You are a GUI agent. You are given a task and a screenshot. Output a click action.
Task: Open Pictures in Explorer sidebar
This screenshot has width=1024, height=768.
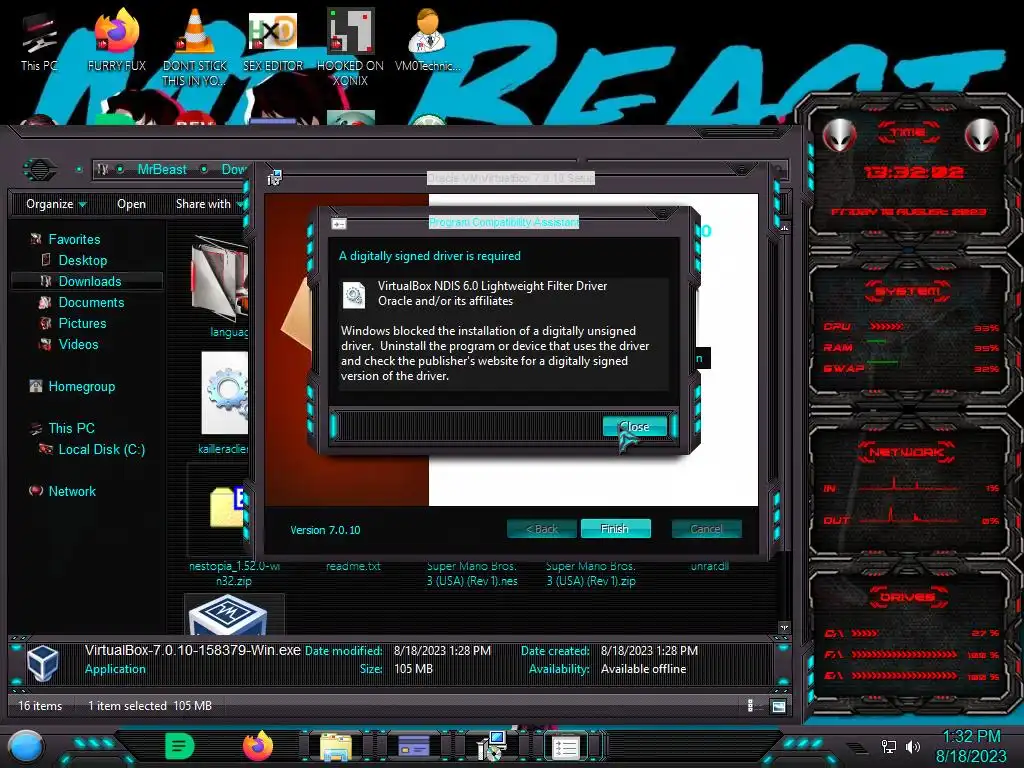82,323
